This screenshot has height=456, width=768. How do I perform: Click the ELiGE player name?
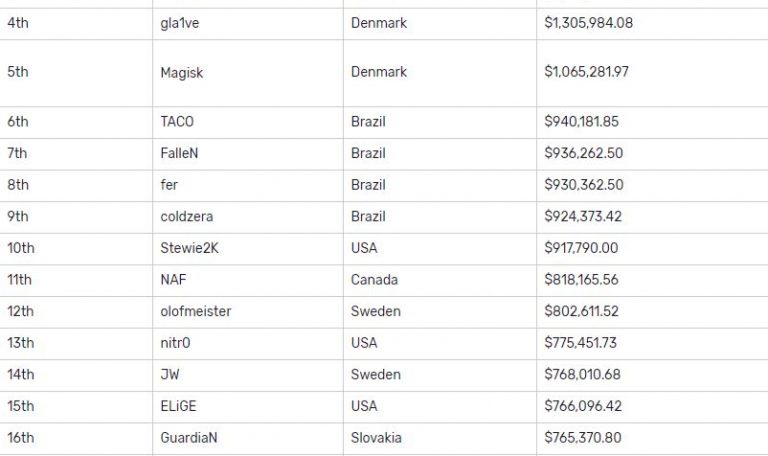(179, 406)
